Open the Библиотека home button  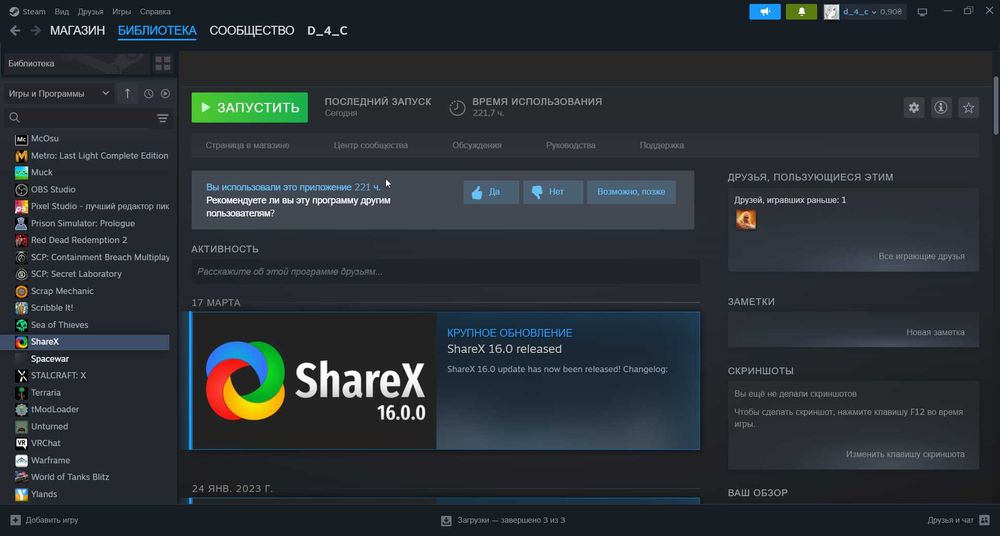point(77,63)
